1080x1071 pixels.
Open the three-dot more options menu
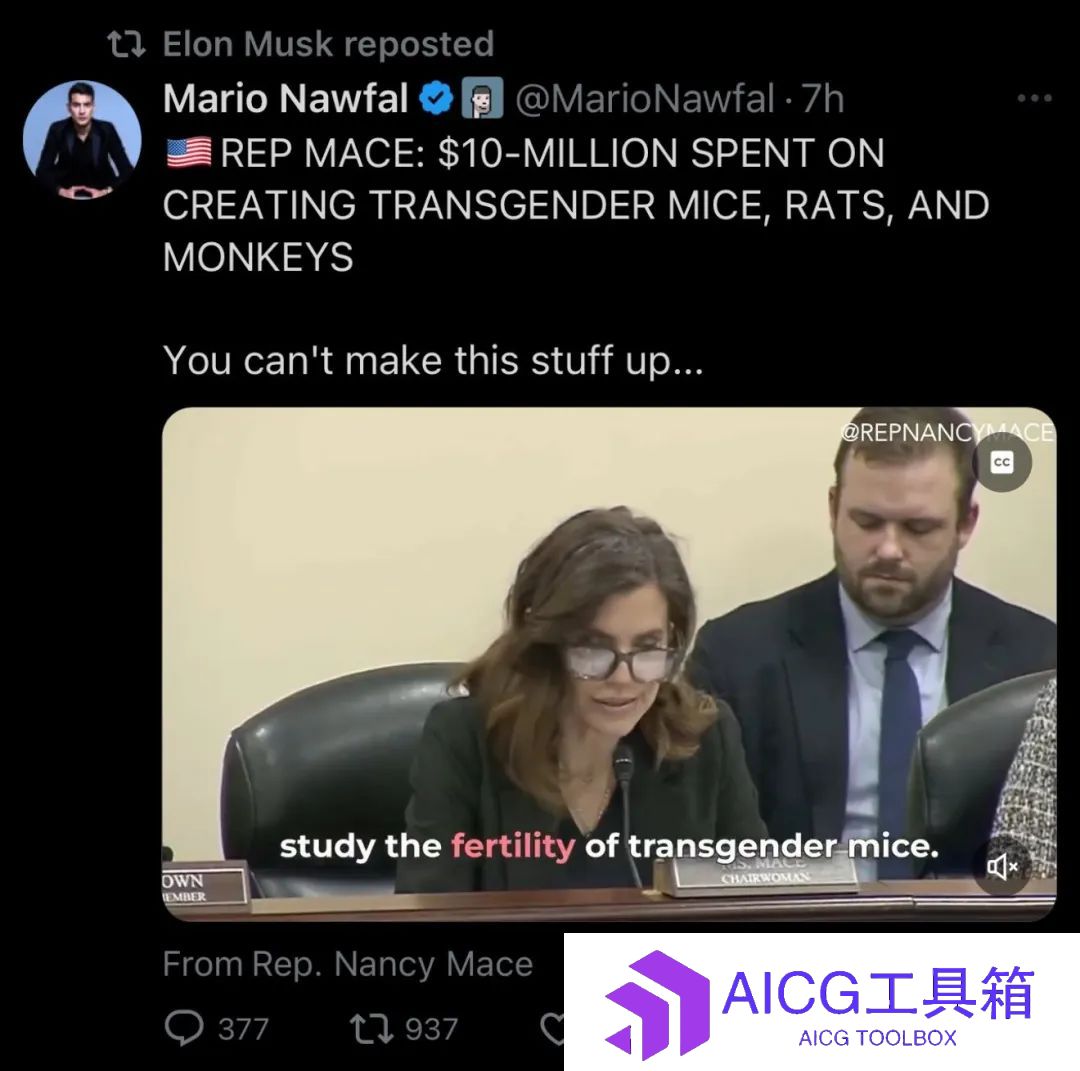coord(1035,98)
